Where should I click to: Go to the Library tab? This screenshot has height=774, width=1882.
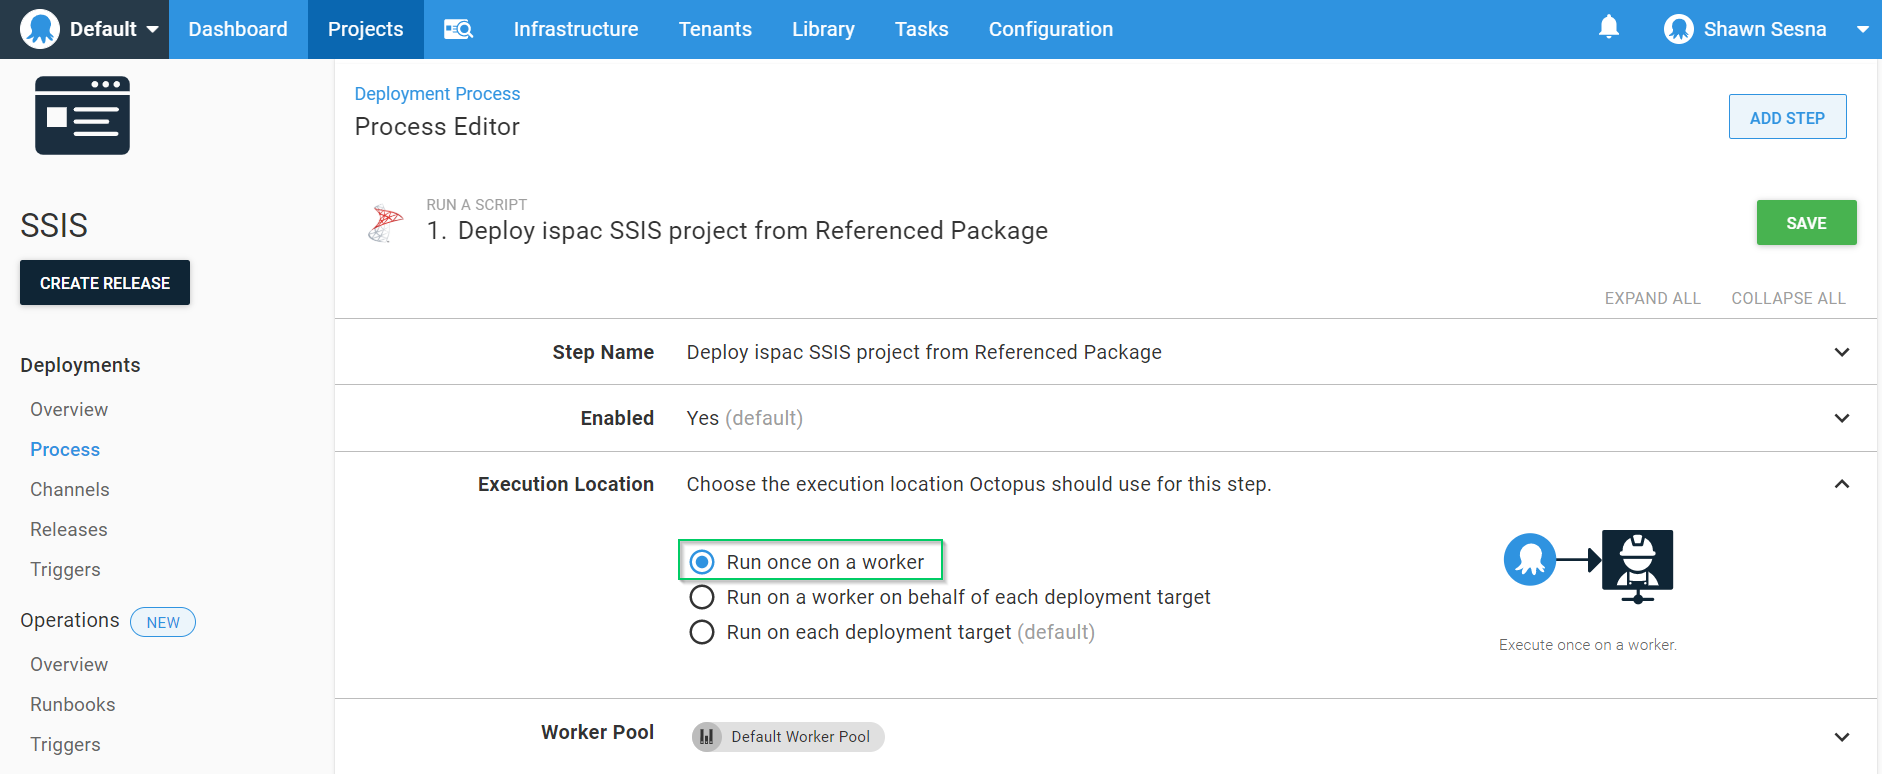(822, 29)
